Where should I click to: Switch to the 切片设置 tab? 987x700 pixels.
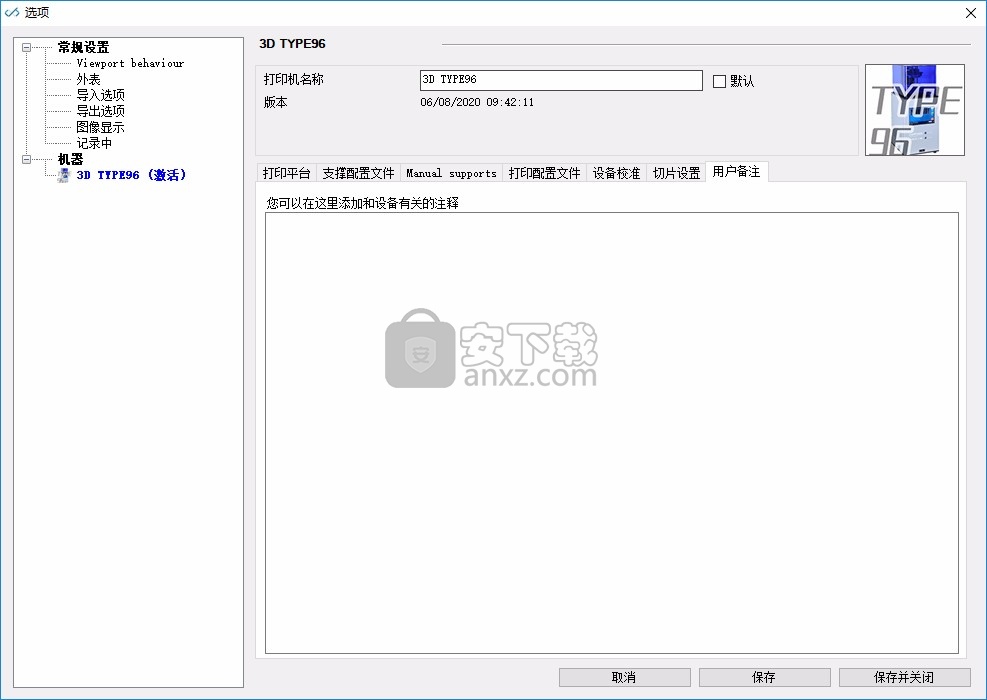point(677,173)
